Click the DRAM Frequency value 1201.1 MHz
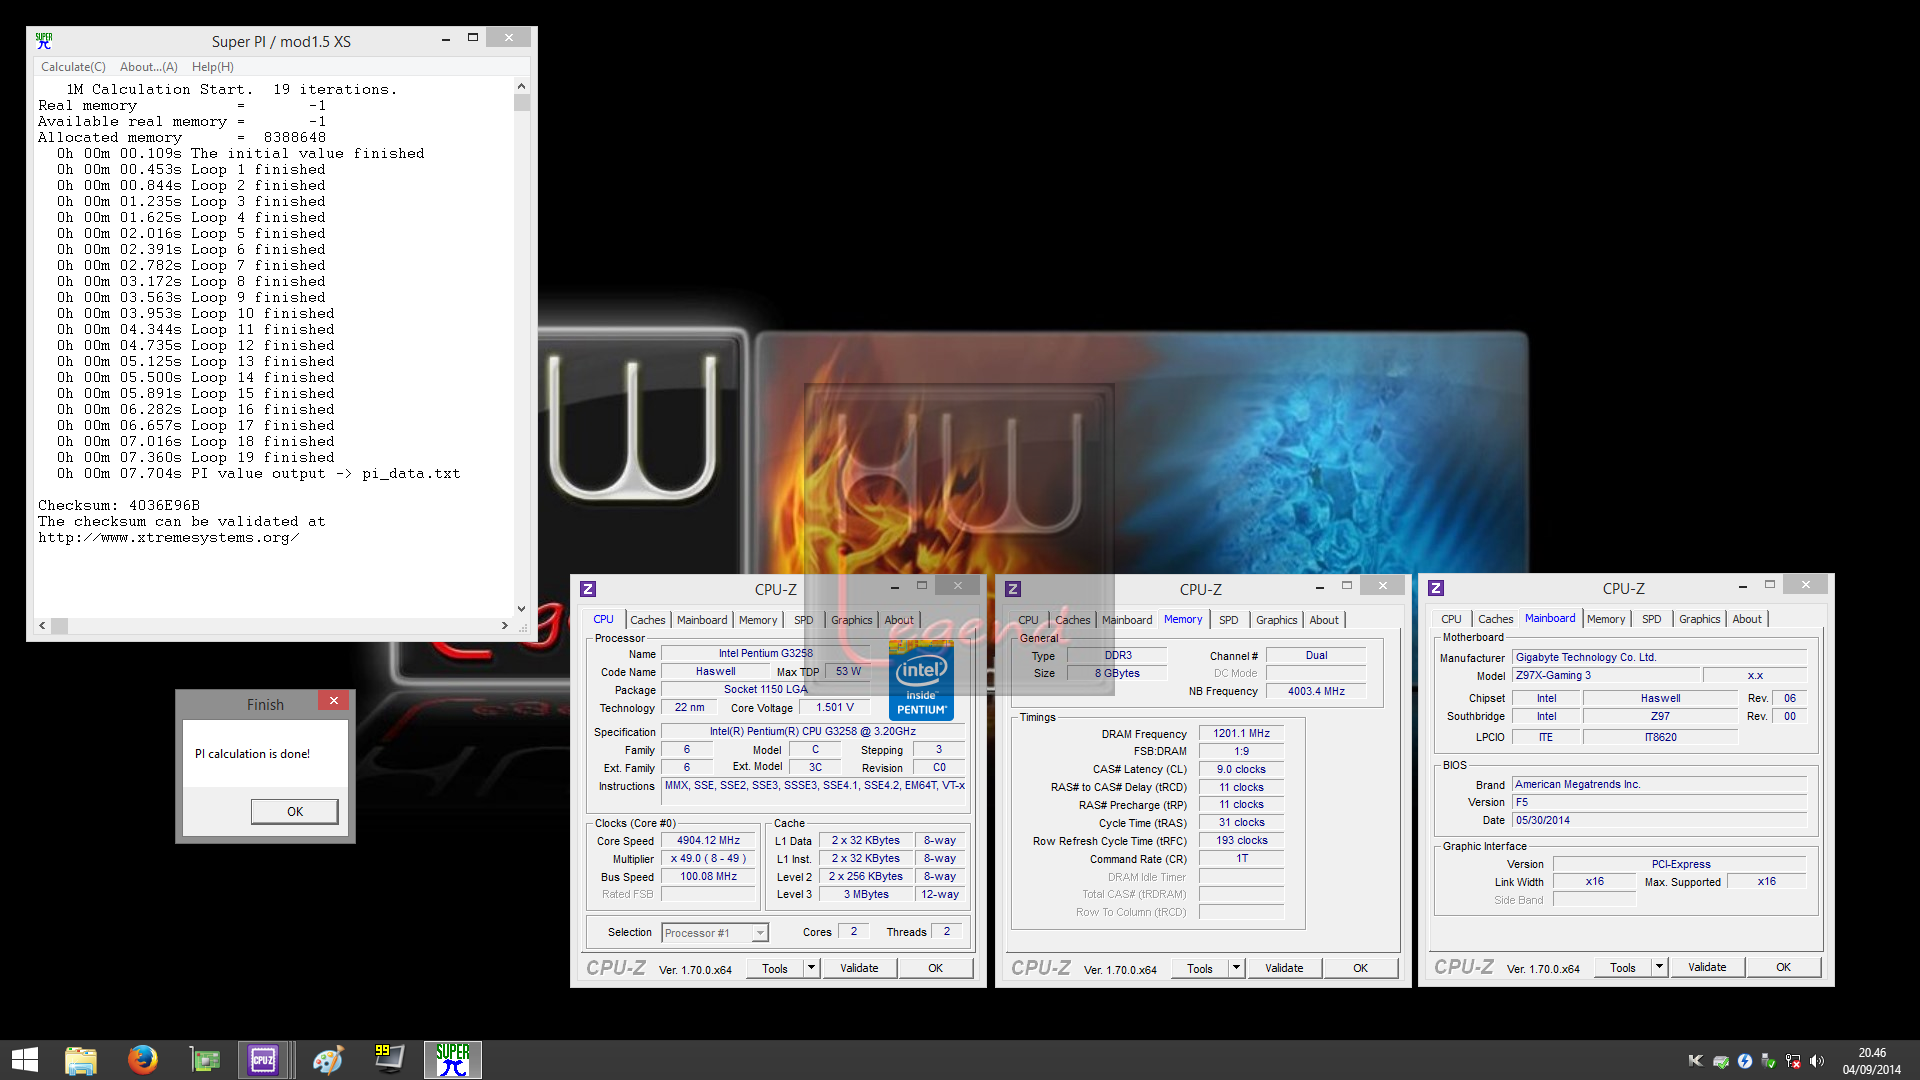Viewport: 1920px width, 1080px height. pos(1241,734)
